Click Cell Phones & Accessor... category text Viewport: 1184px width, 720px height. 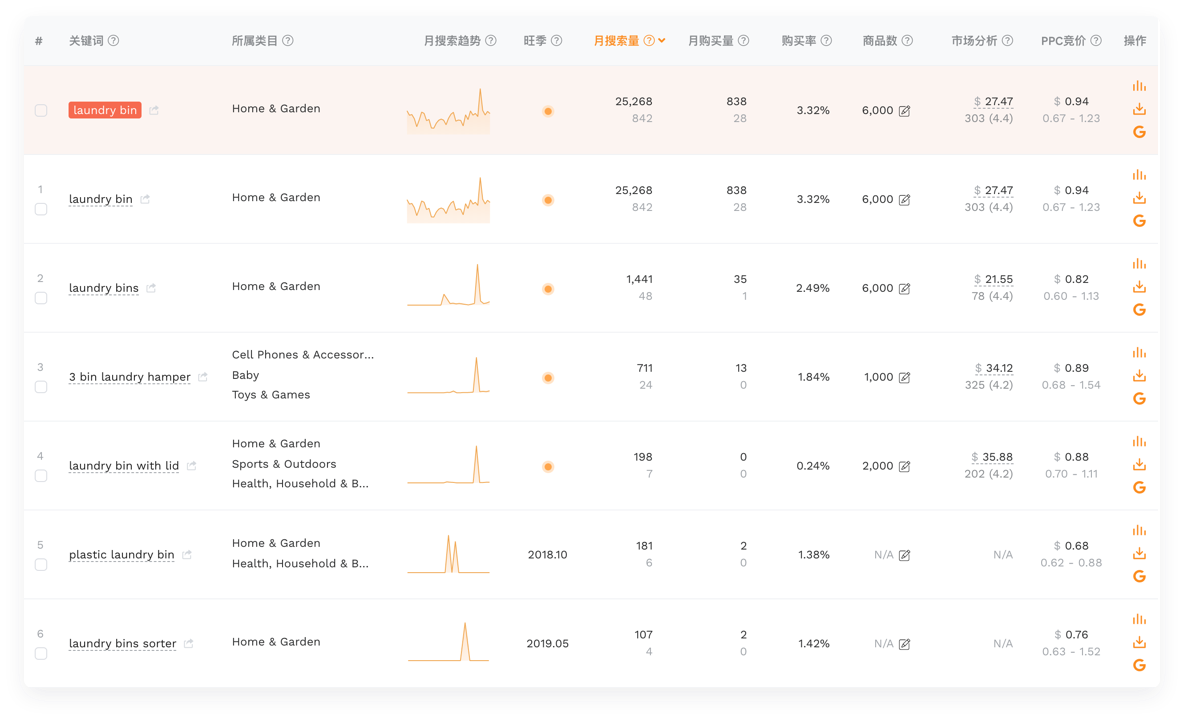click(303, 355)
